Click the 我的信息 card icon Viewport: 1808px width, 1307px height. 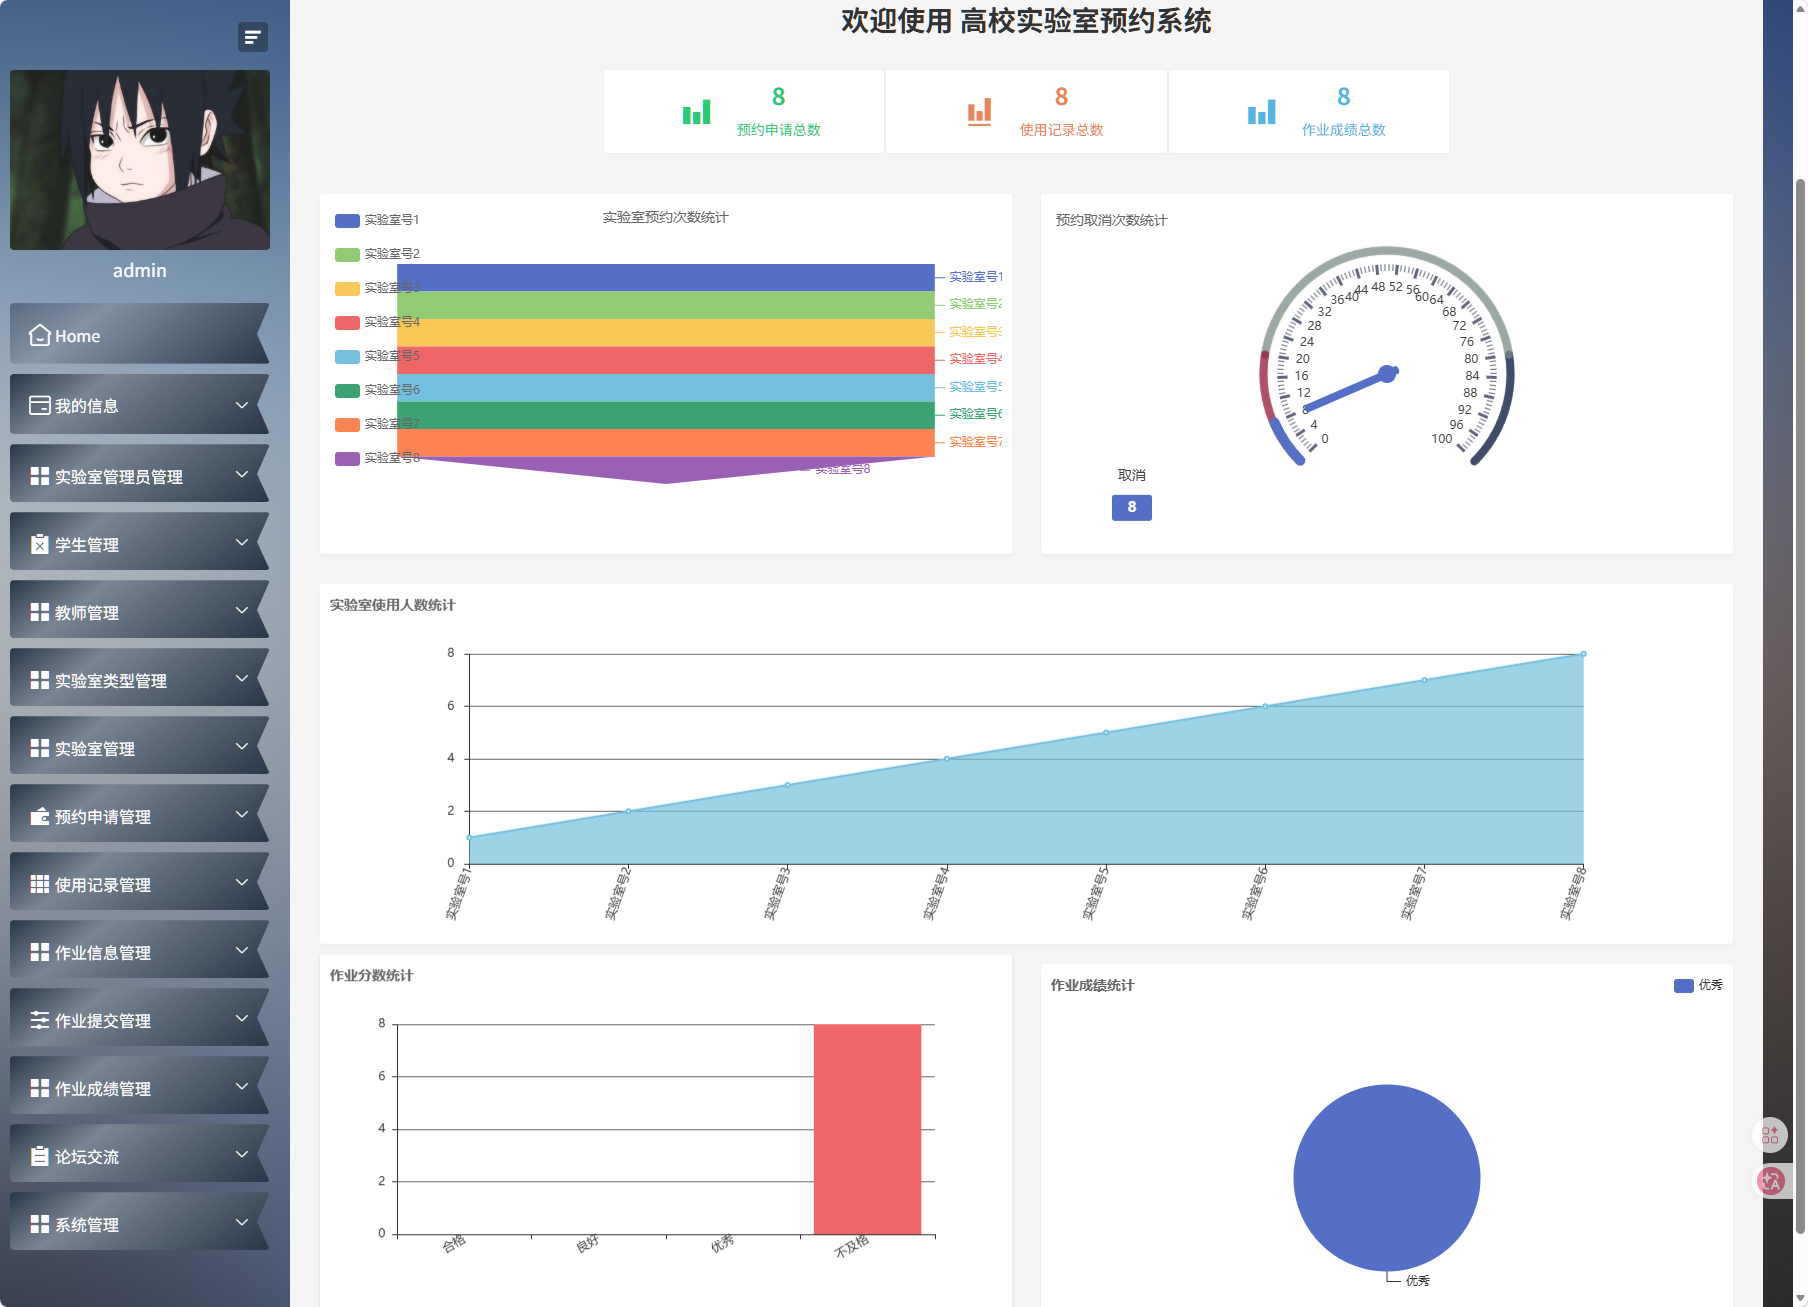click(40, 405)
